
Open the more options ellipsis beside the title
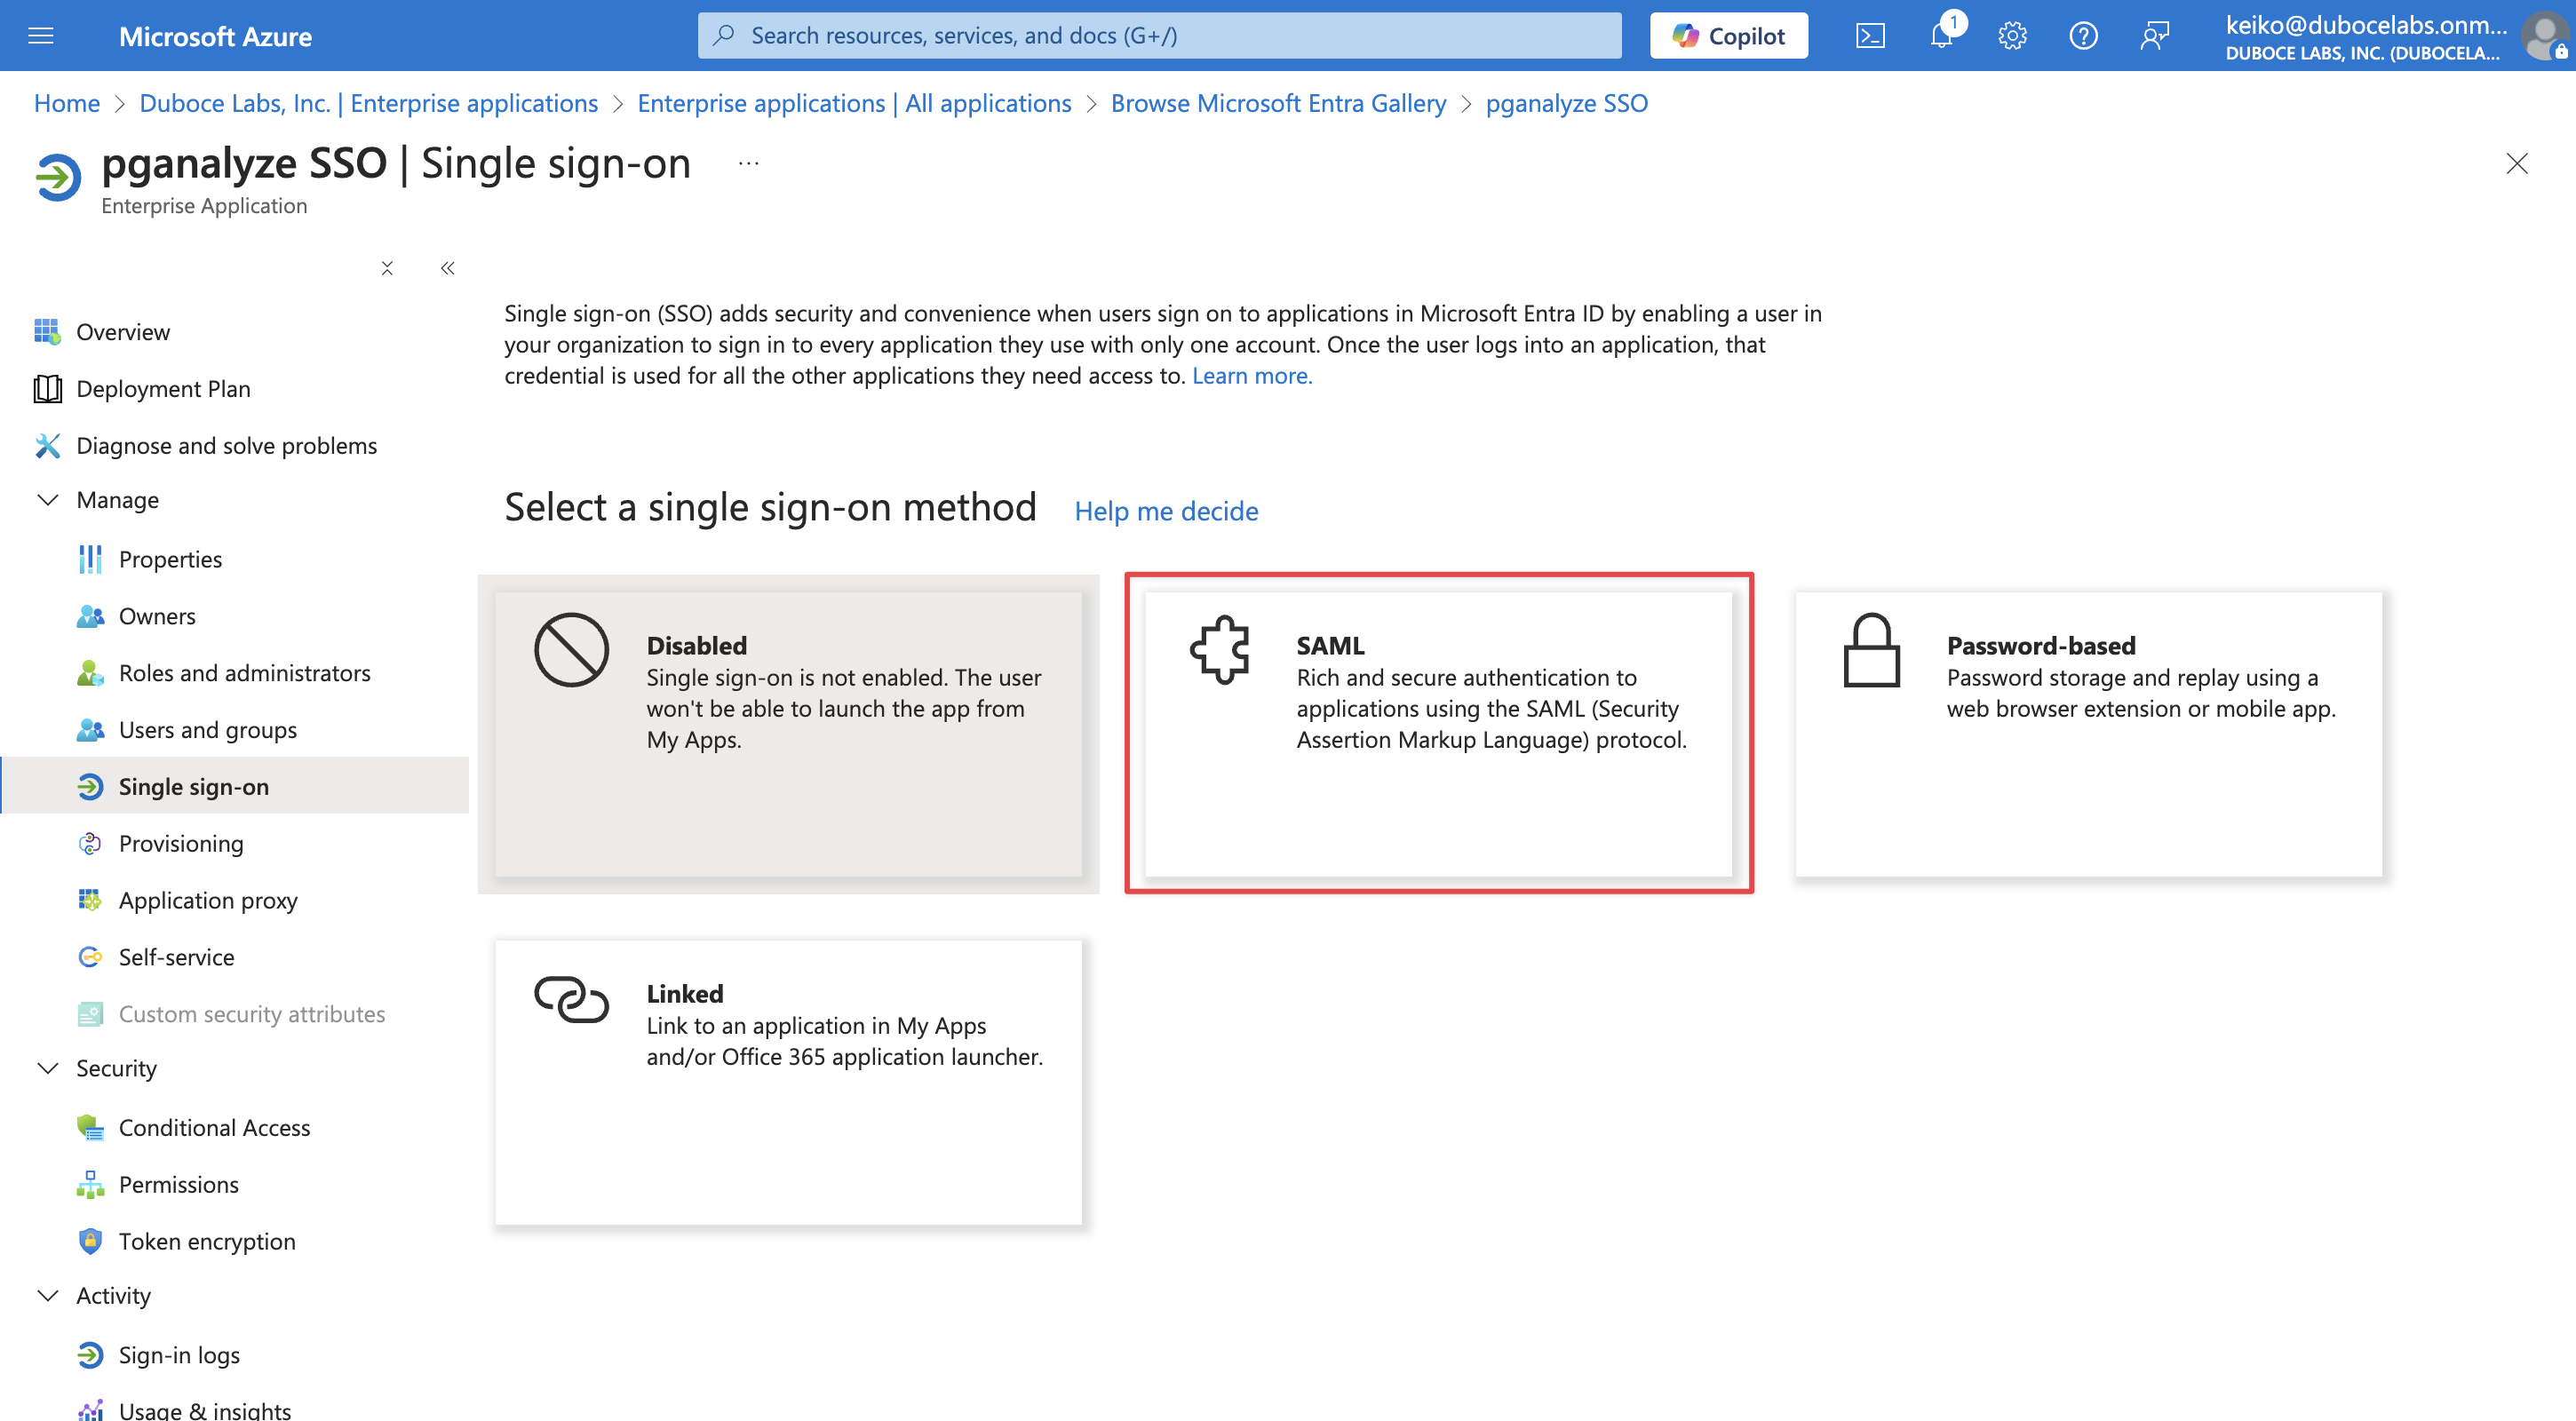click(x=748, y=163)
